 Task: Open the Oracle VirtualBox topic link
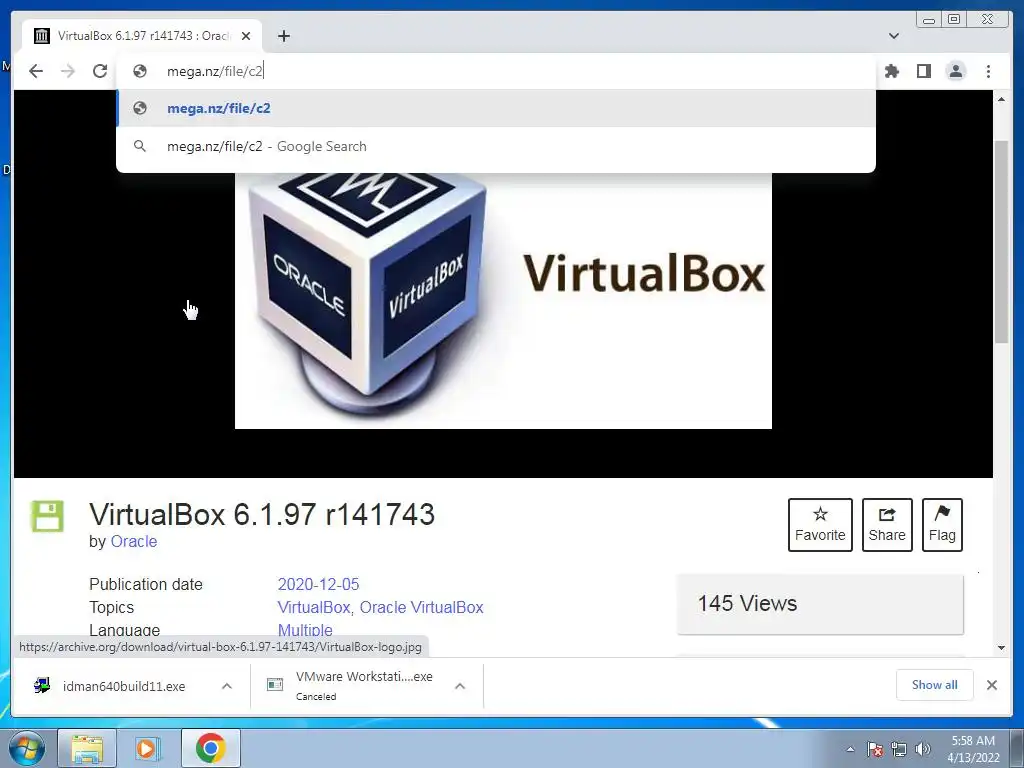[421, 607]
